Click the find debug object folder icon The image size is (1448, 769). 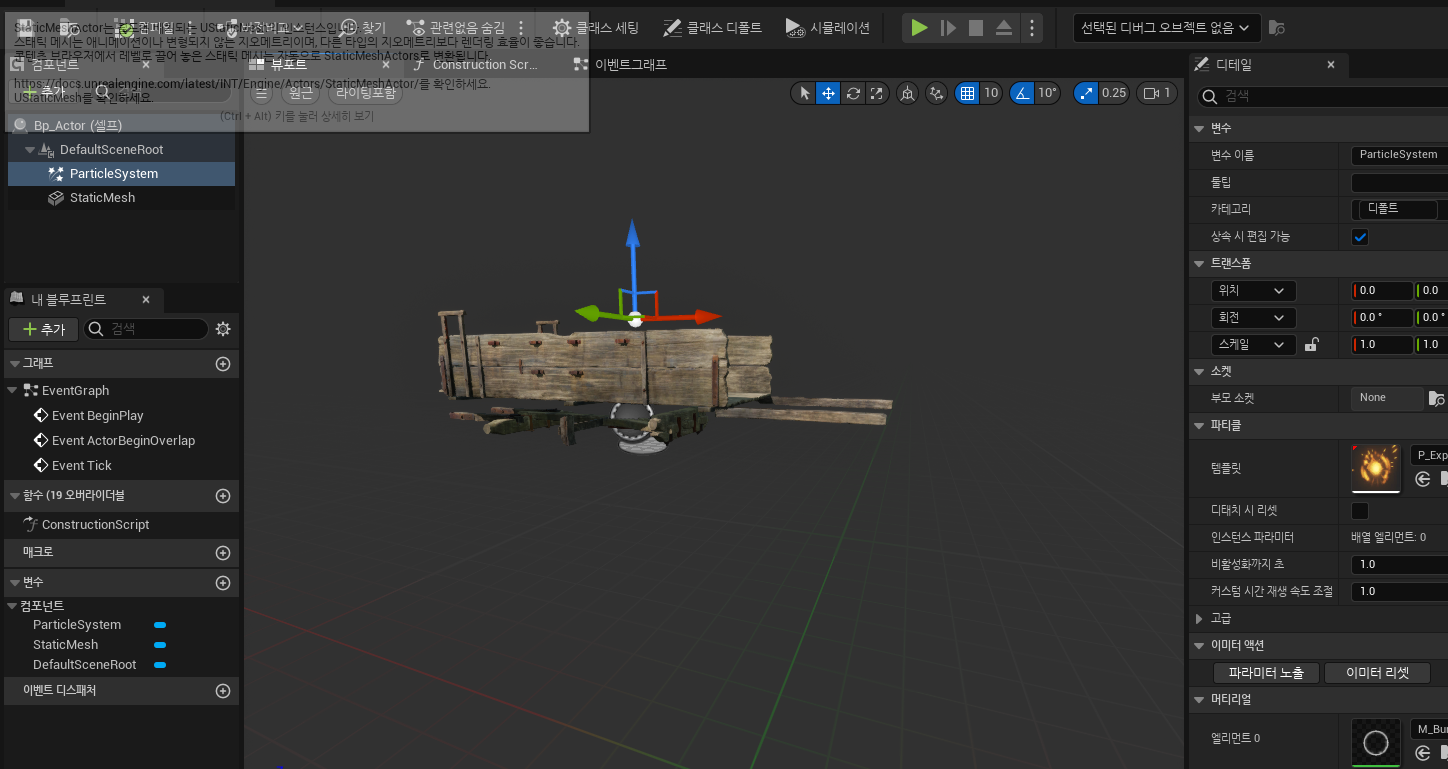click(1276, 28)
